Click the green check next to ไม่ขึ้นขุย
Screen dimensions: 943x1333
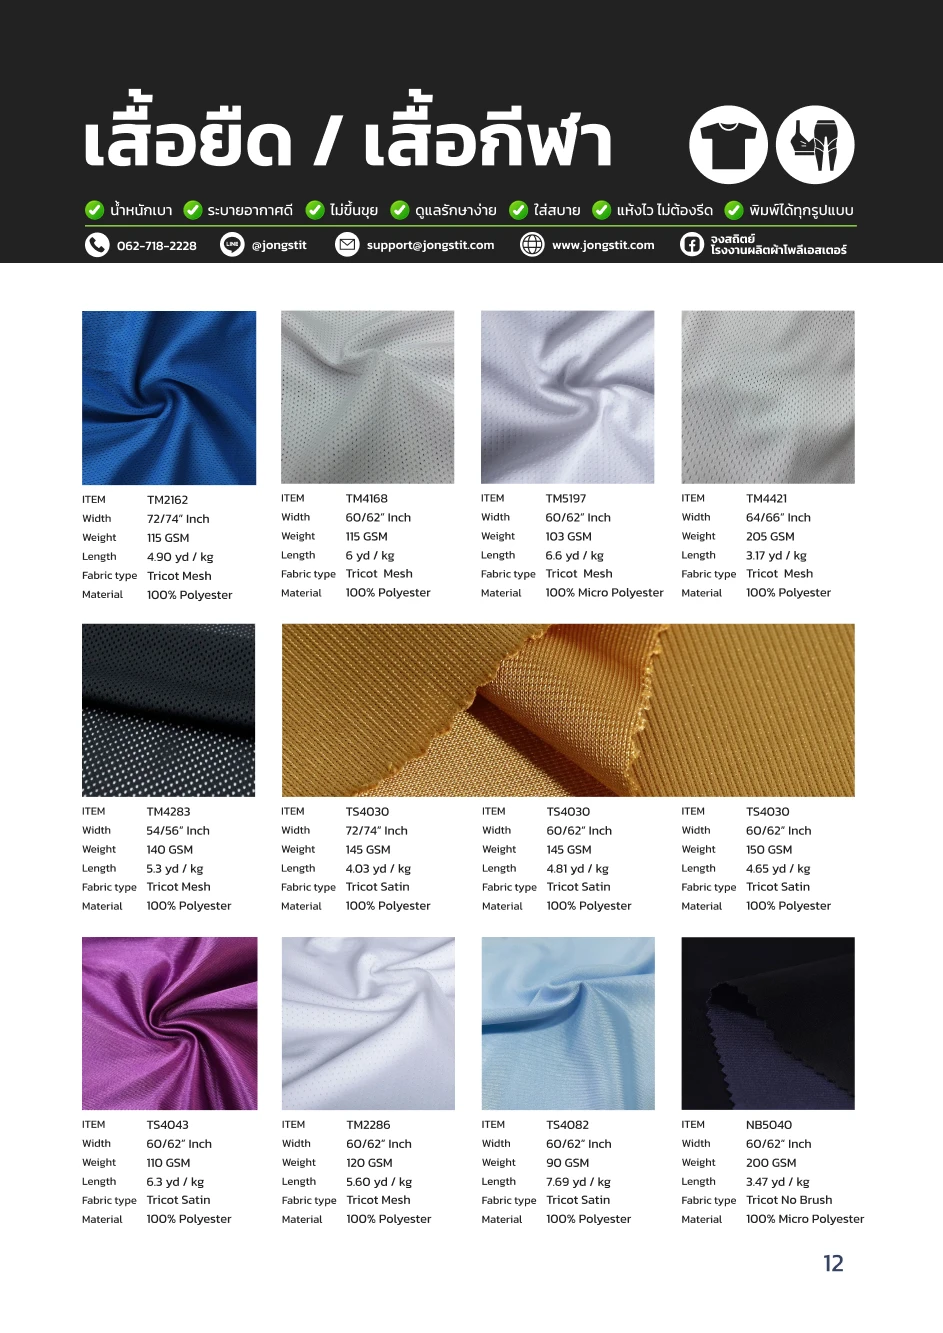pyautogui.click(x=315, y=210)
